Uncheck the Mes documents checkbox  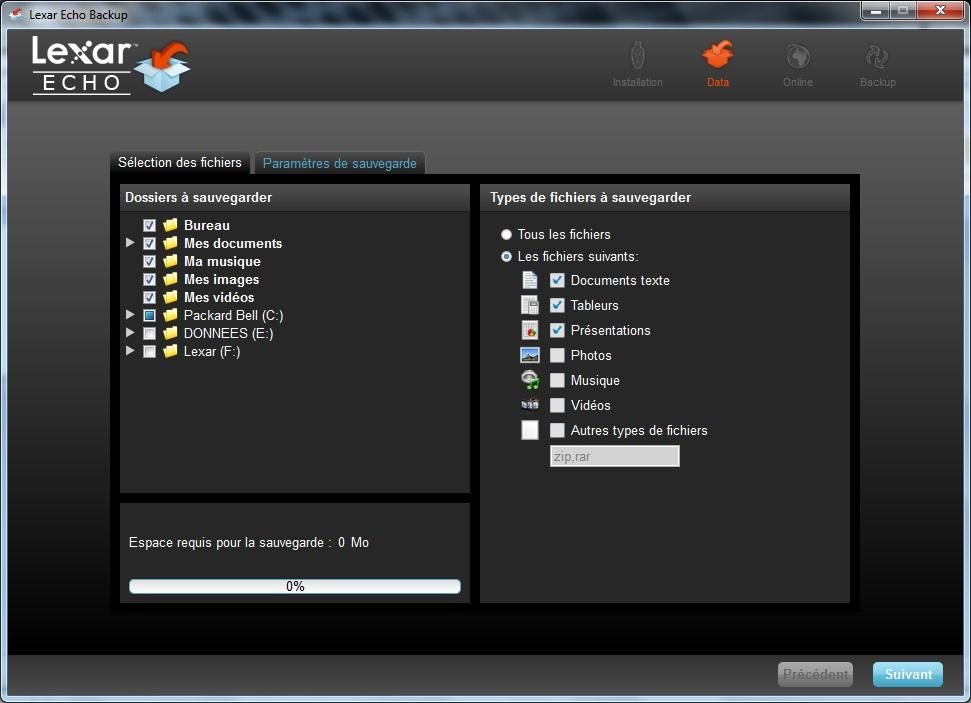pyautogui.click(x=149, y=243)
